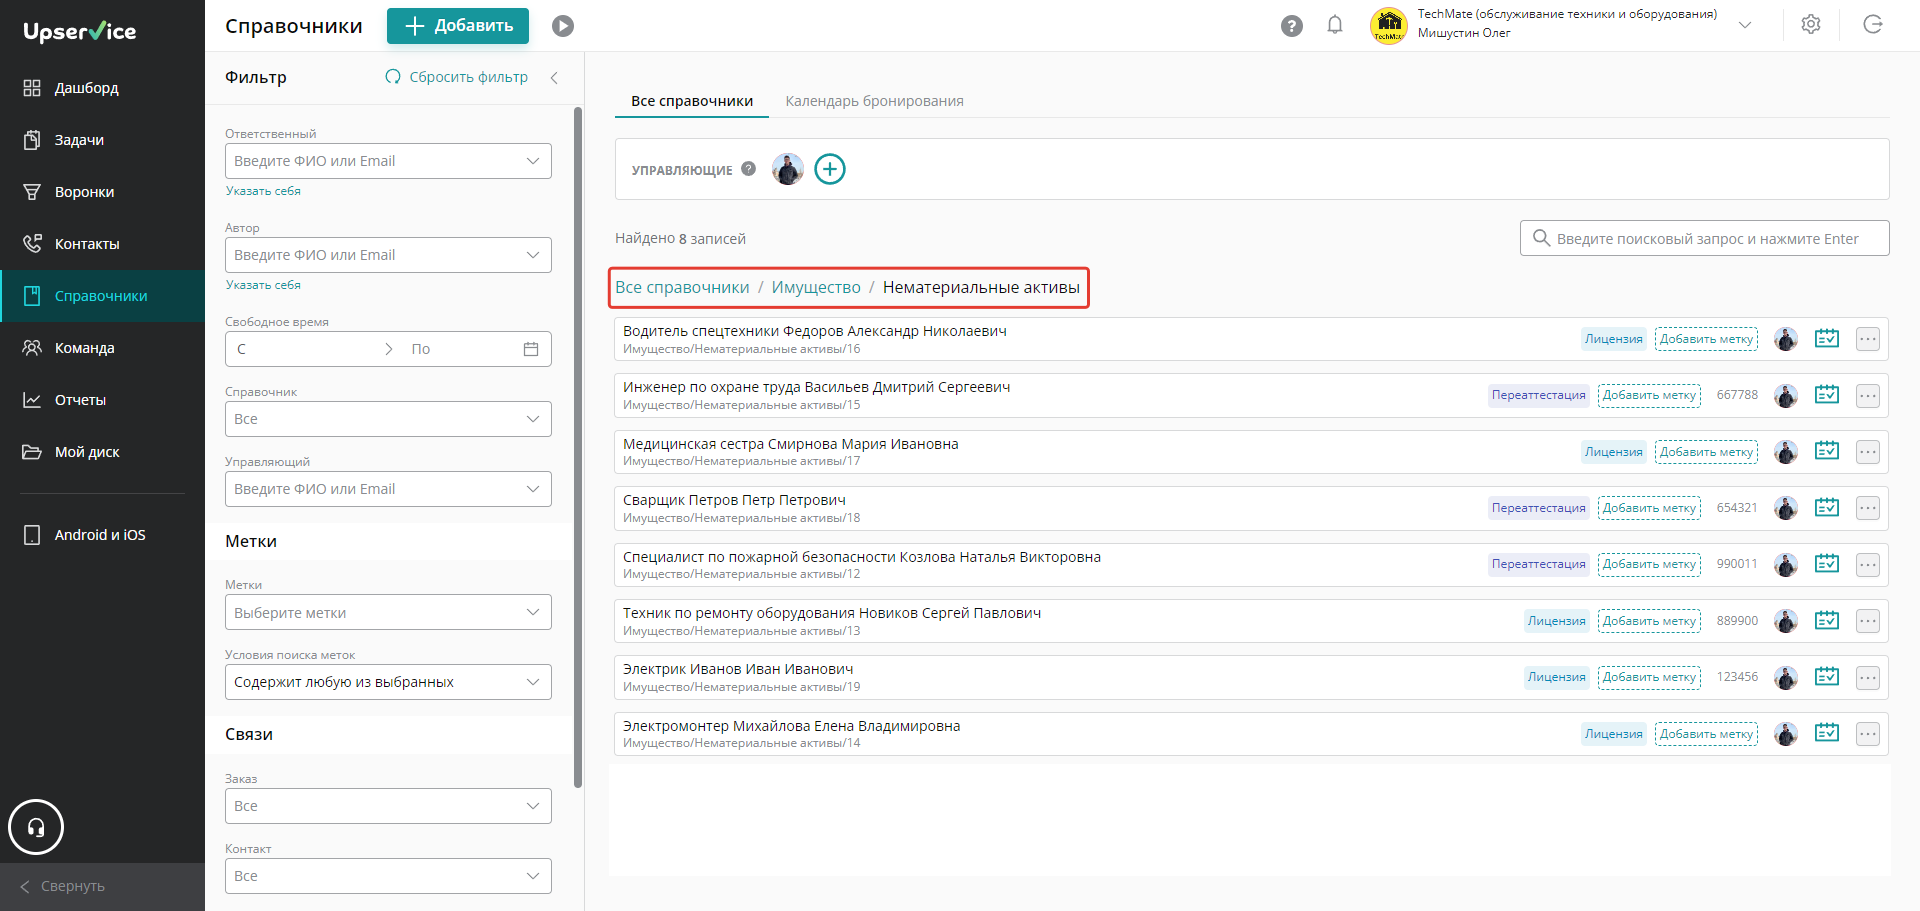The image size is (1920, 911).
Task: Click the filter panel scrollbar
Action: 578,447
